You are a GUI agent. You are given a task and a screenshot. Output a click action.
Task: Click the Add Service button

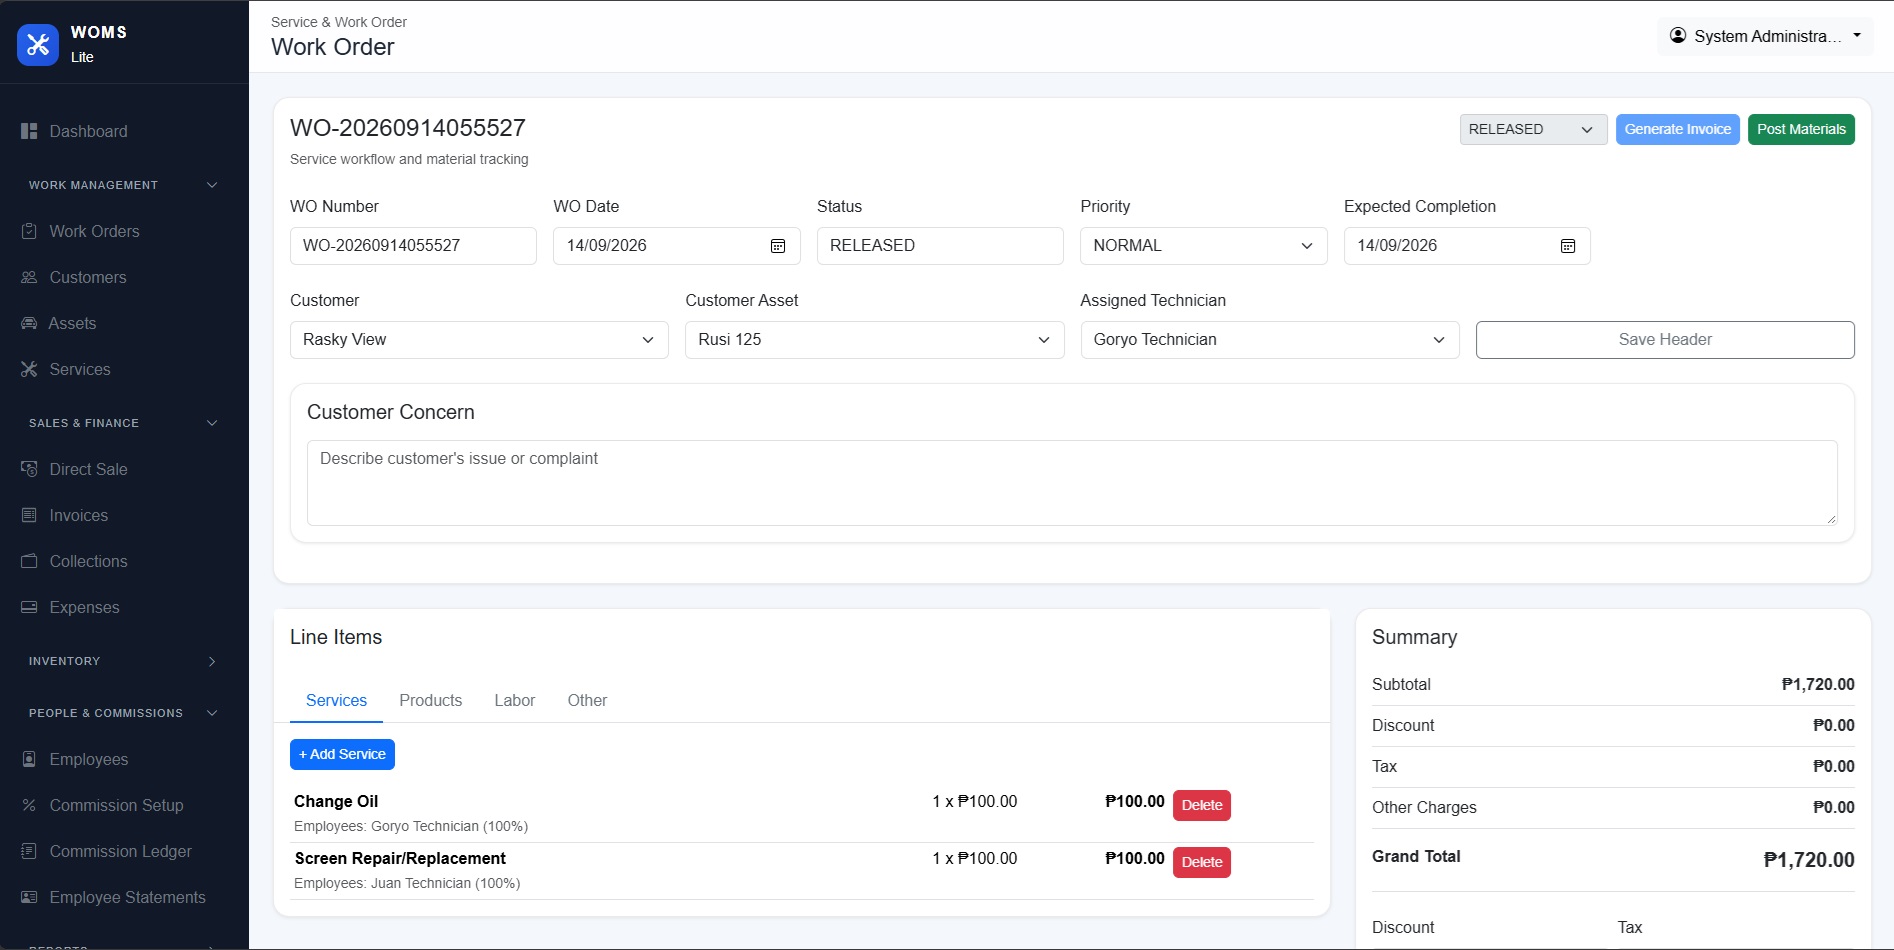click(342, 754)
